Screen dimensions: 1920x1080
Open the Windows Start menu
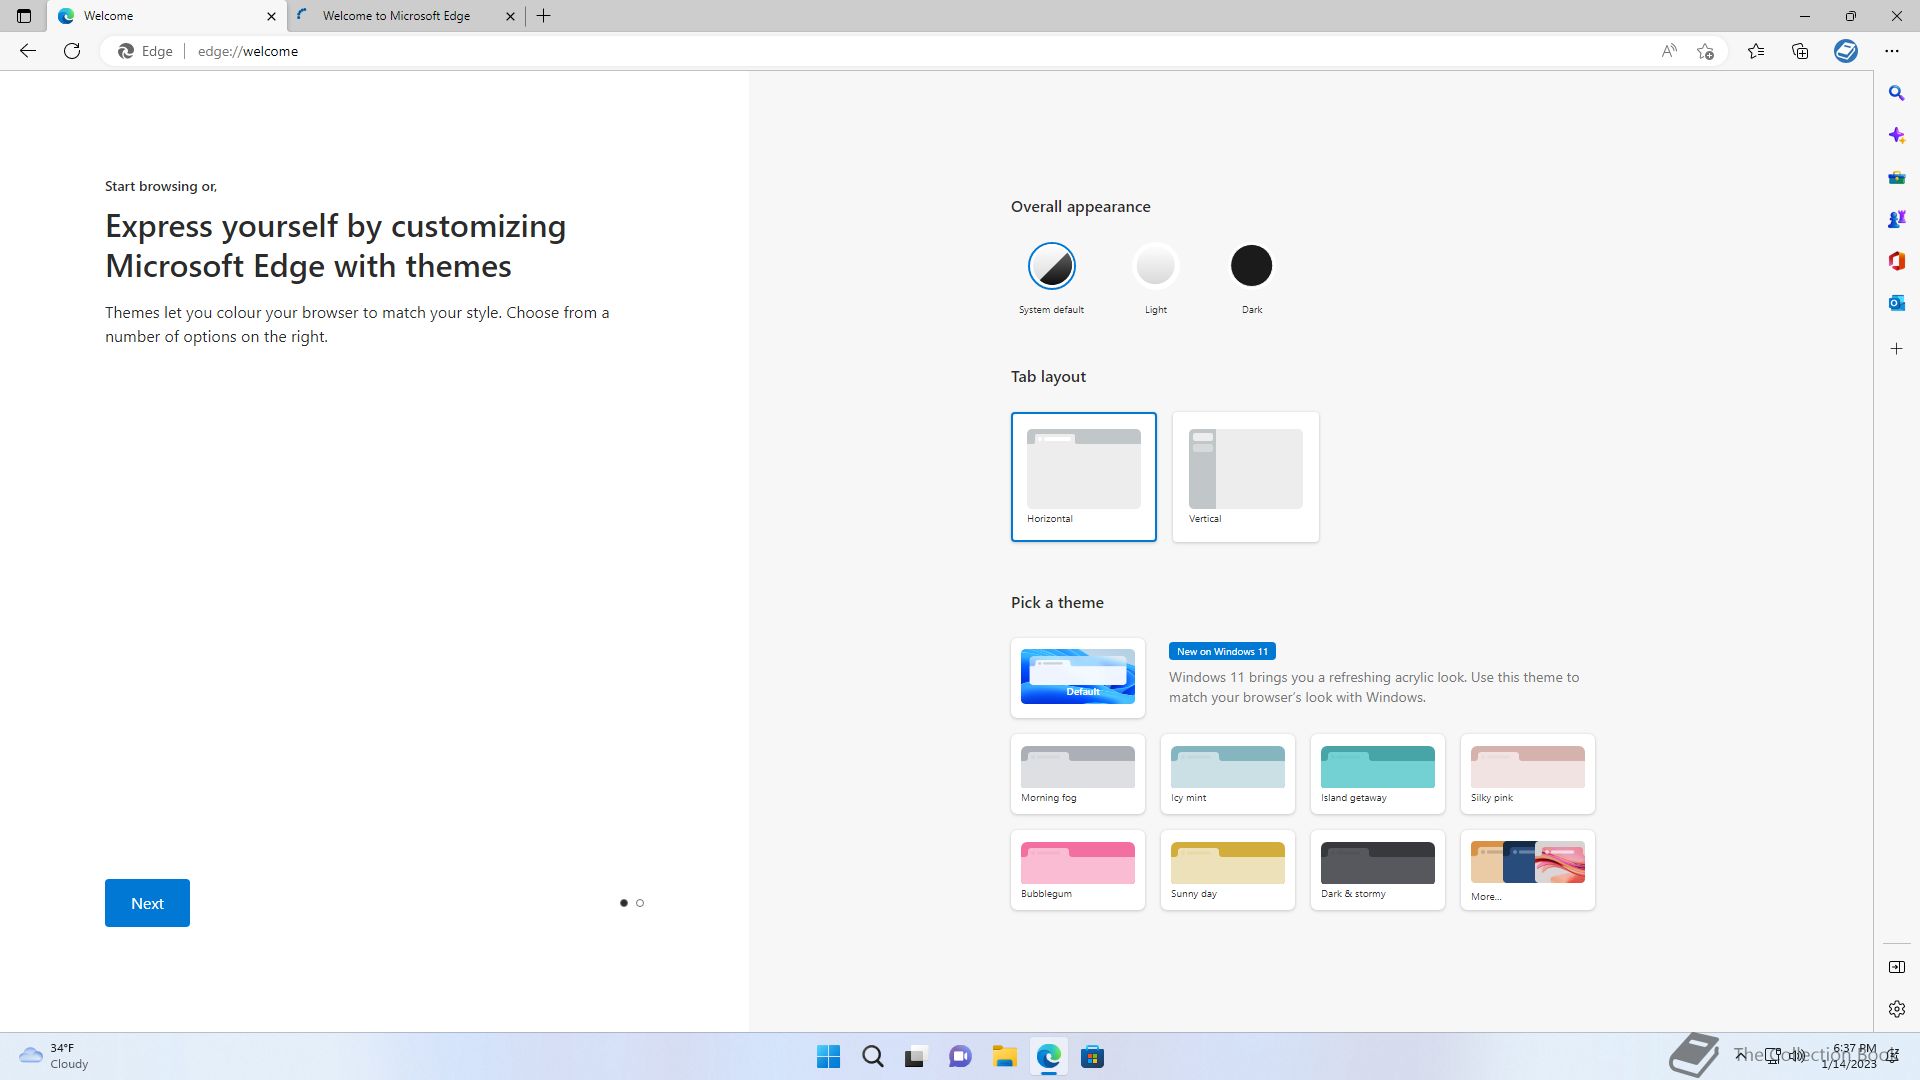pyautogui.click(x=828, y=1056)
